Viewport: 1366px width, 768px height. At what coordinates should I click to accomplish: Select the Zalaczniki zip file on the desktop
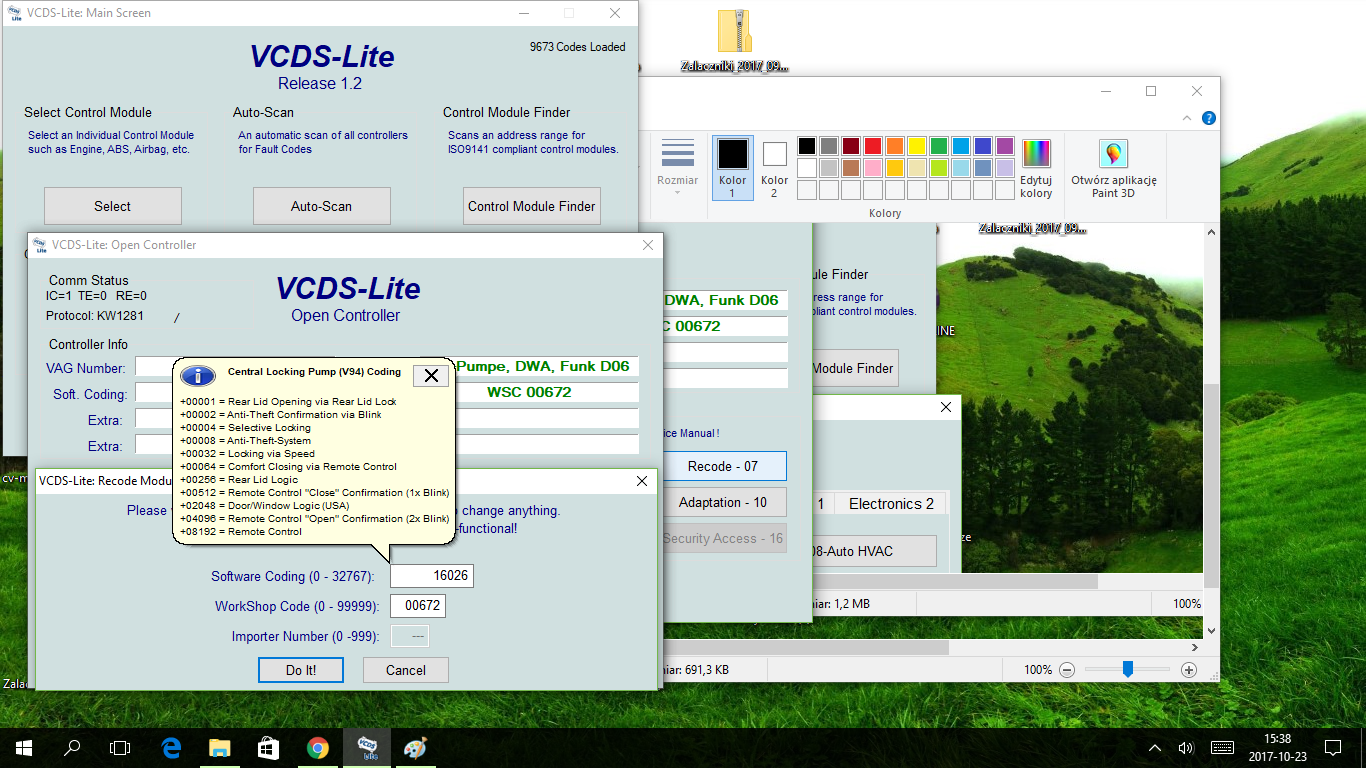tap(734, 42)
